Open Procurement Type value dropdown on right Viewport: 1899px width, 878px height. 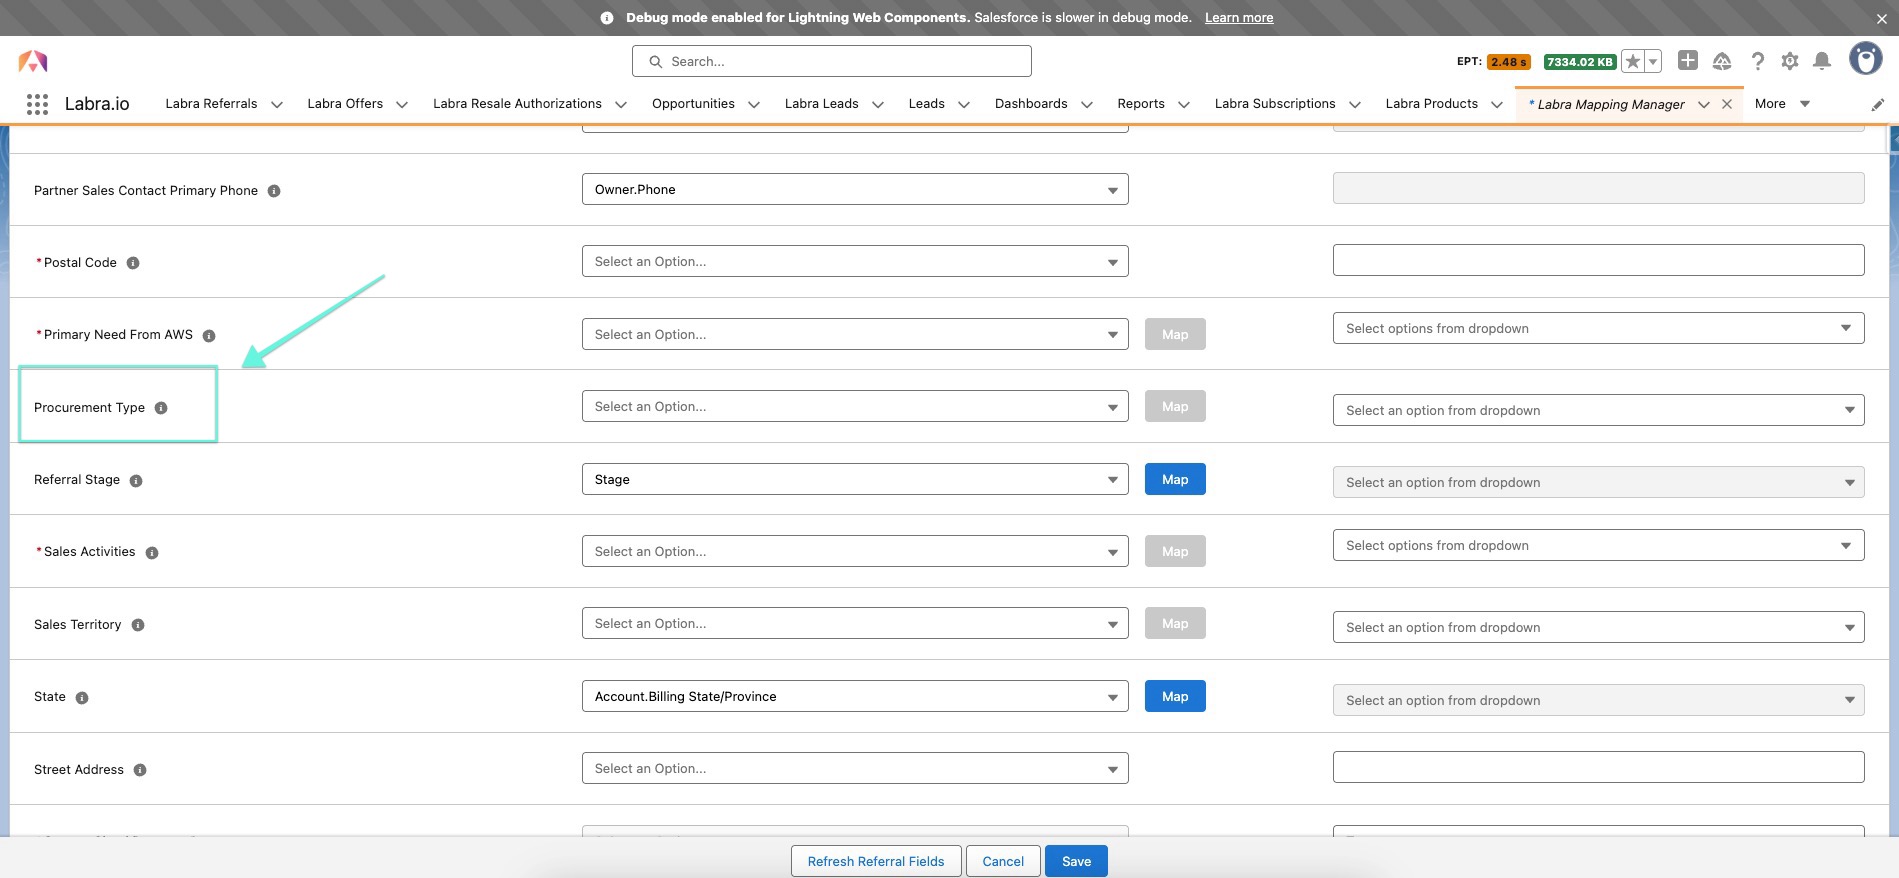[x=1598, y=410]
